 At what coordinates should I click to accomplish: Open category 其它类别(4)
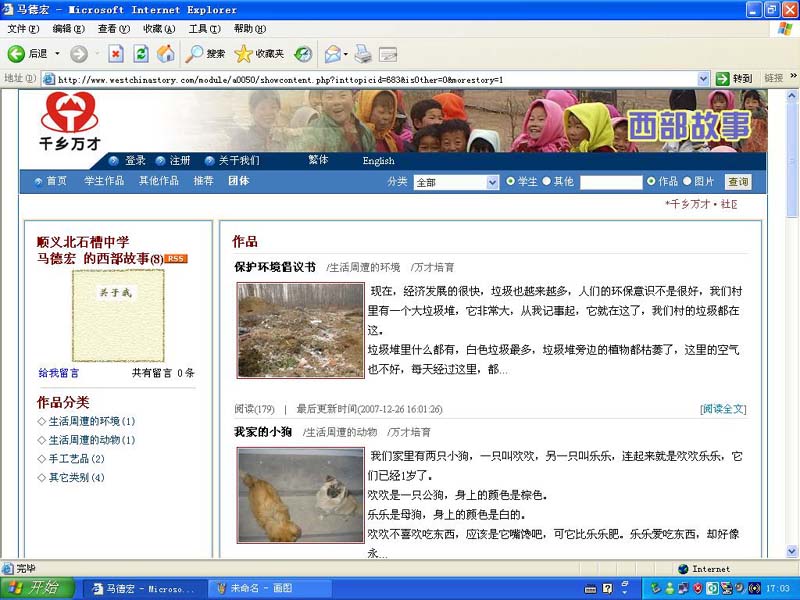tap(76, 478)
